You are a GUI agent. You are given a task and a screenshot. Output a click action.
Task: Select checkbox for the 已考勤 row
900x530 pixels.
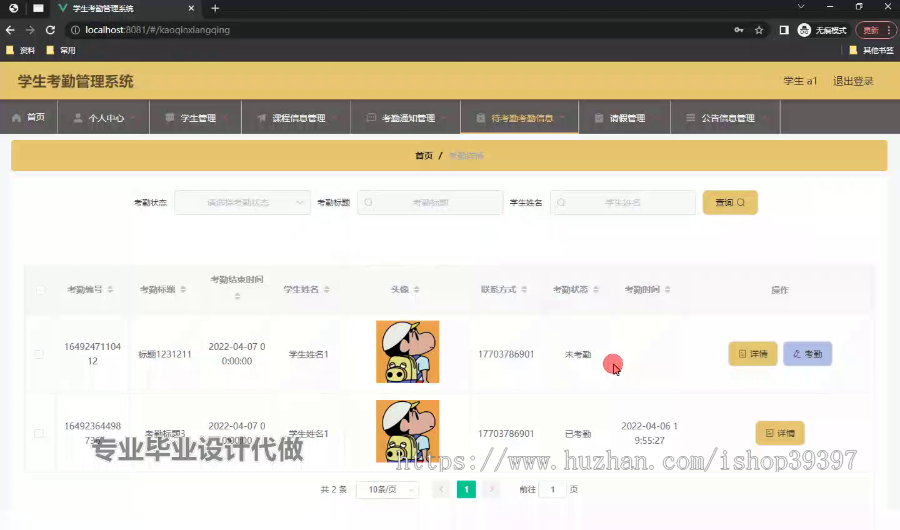point(39,434)
